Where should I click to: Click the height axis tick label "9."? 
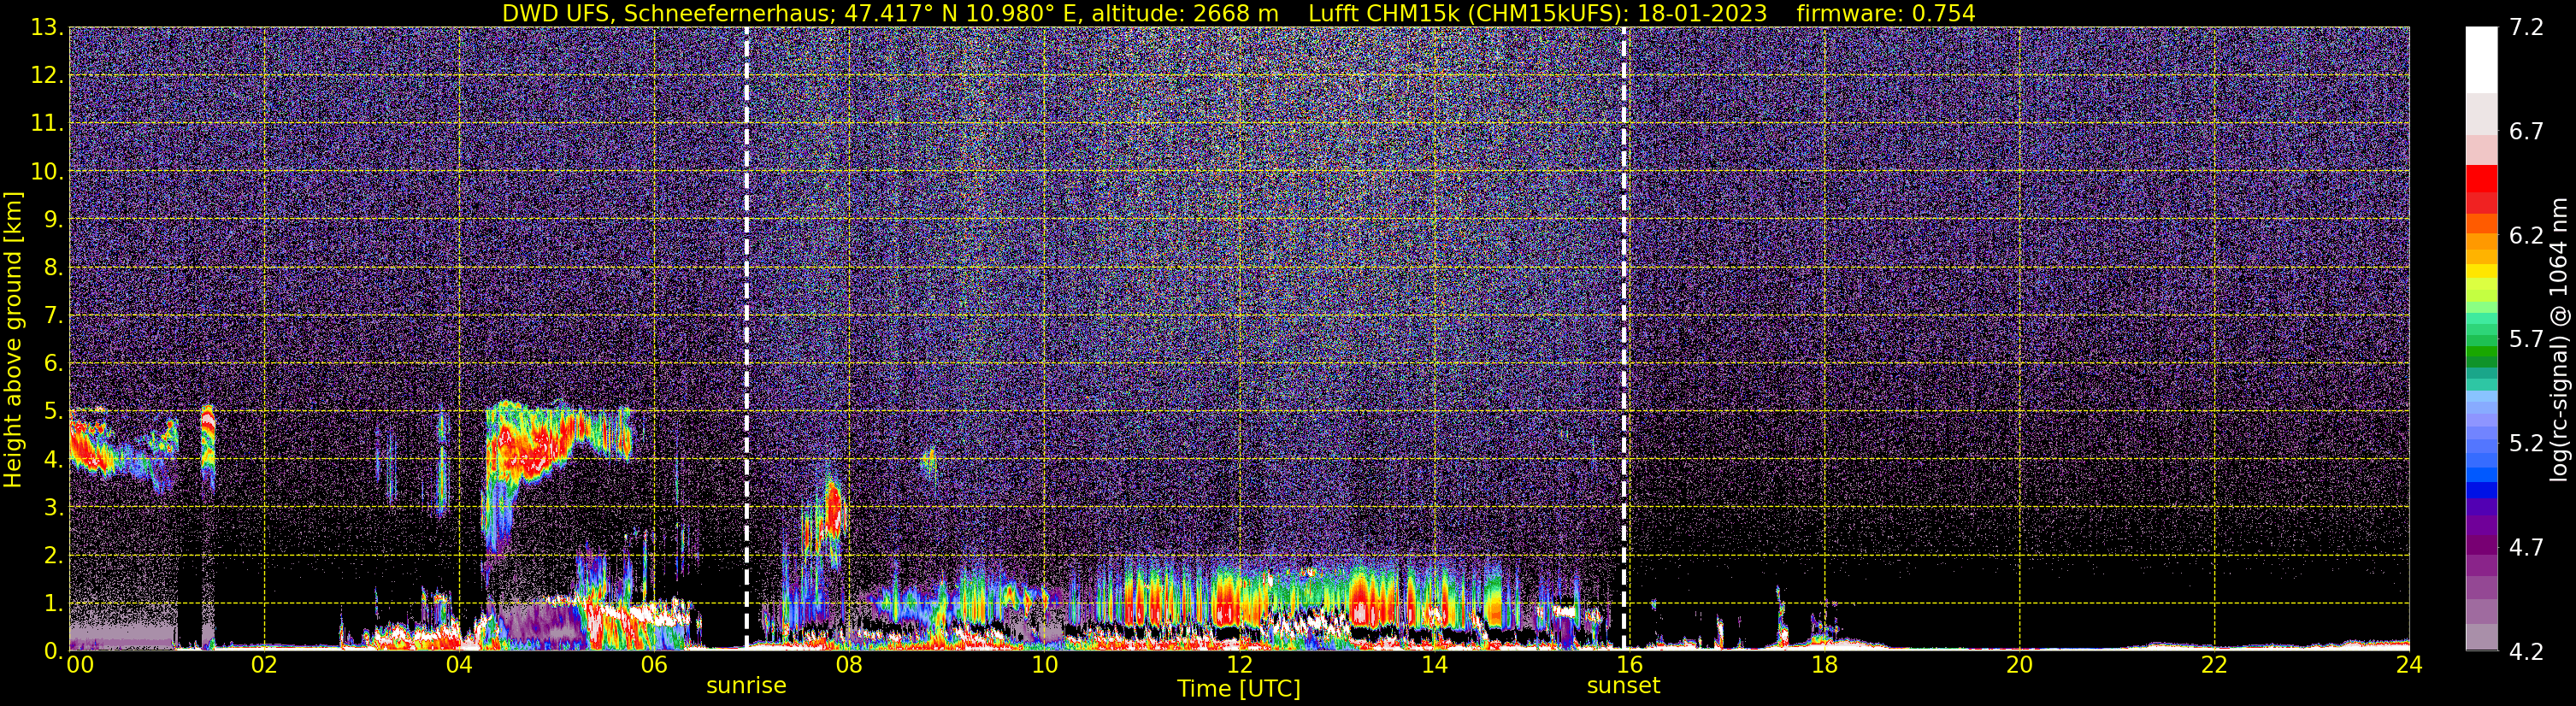(x=53, y=219)
